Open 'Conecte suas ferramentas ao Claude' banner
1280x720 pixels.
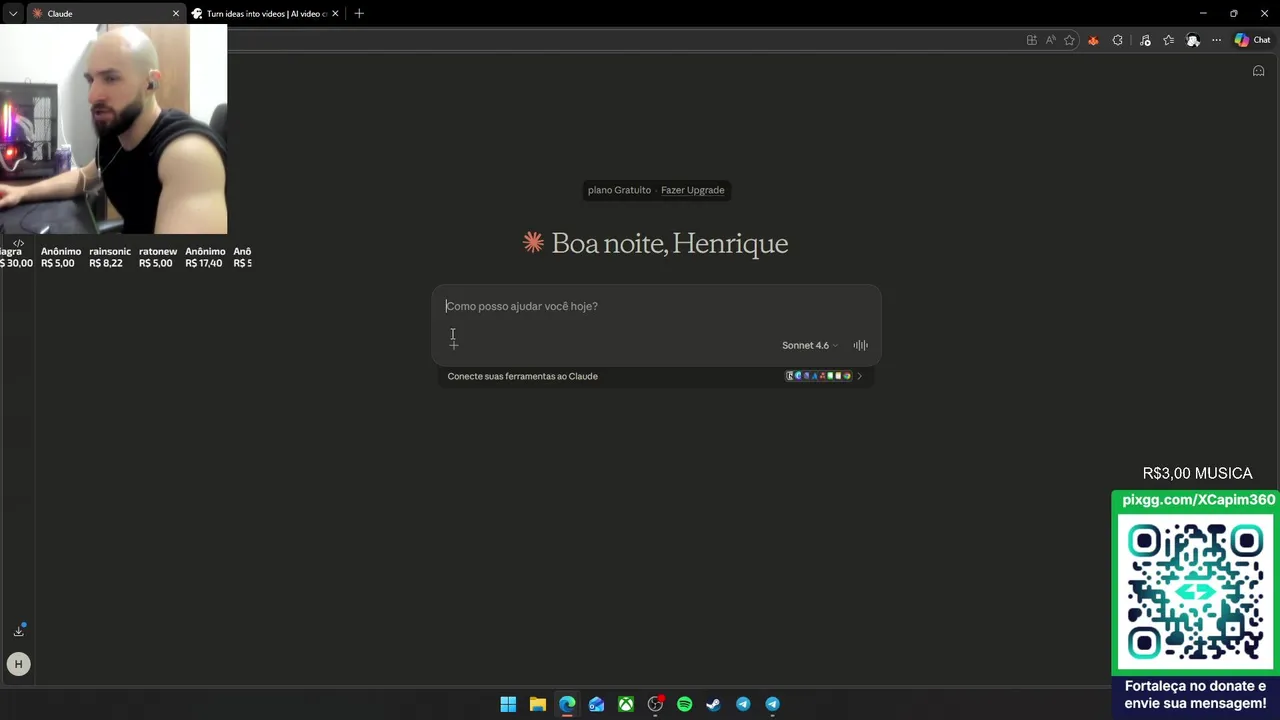[656, 376]
